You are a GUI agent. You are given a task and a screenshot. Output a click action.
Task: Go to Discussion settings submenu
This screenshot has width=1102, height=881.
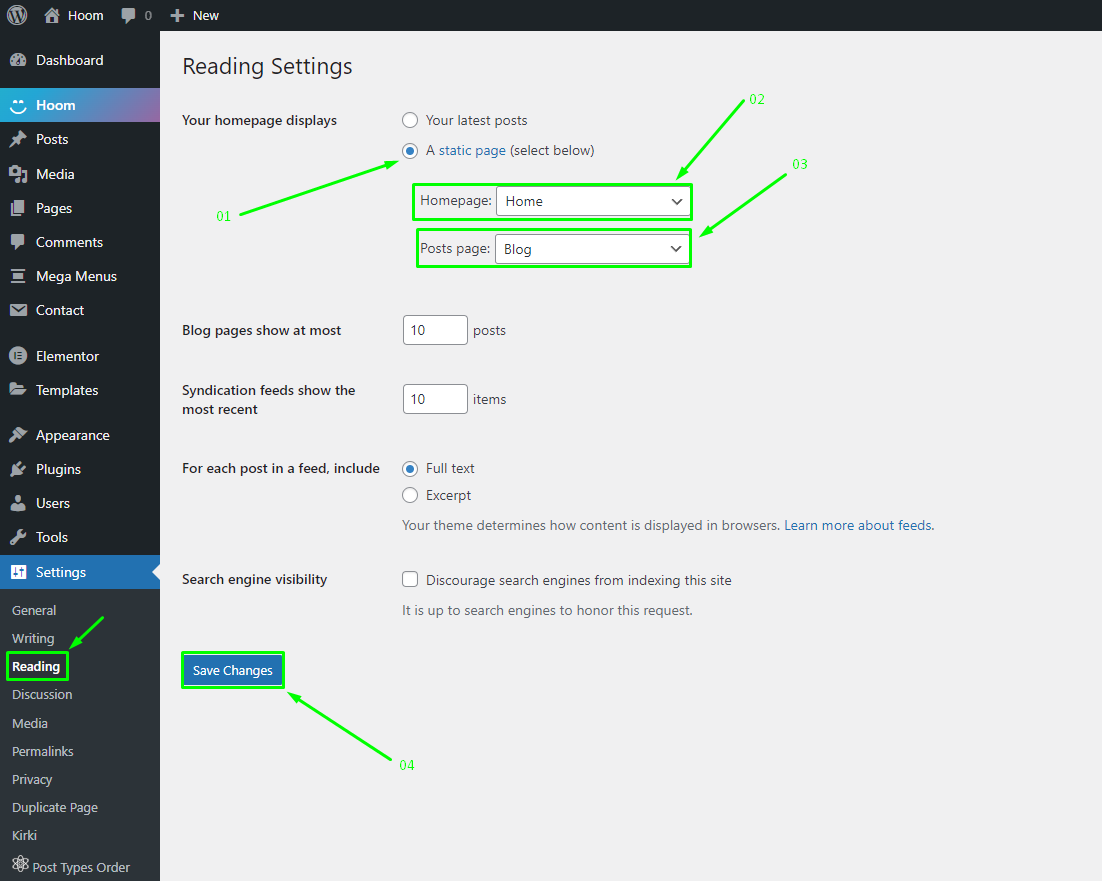click(42, 694)
